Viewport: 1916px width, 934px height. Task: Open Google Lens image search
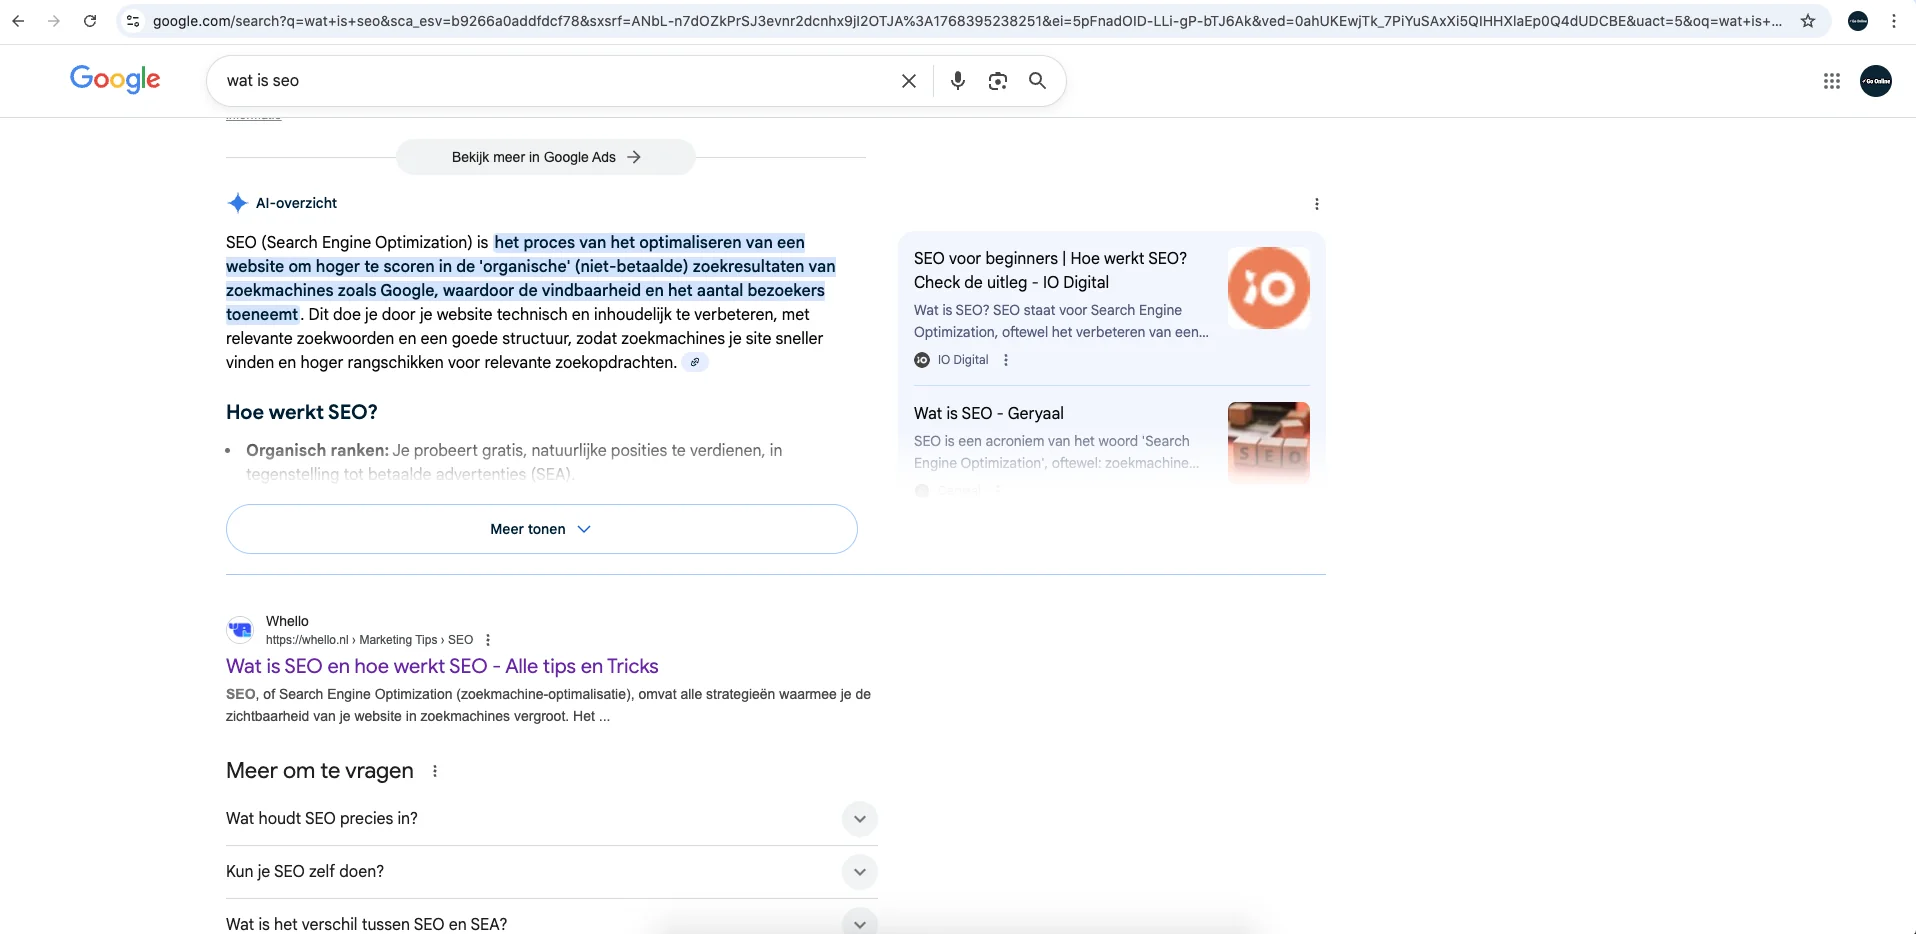click(x=997, y=81)
